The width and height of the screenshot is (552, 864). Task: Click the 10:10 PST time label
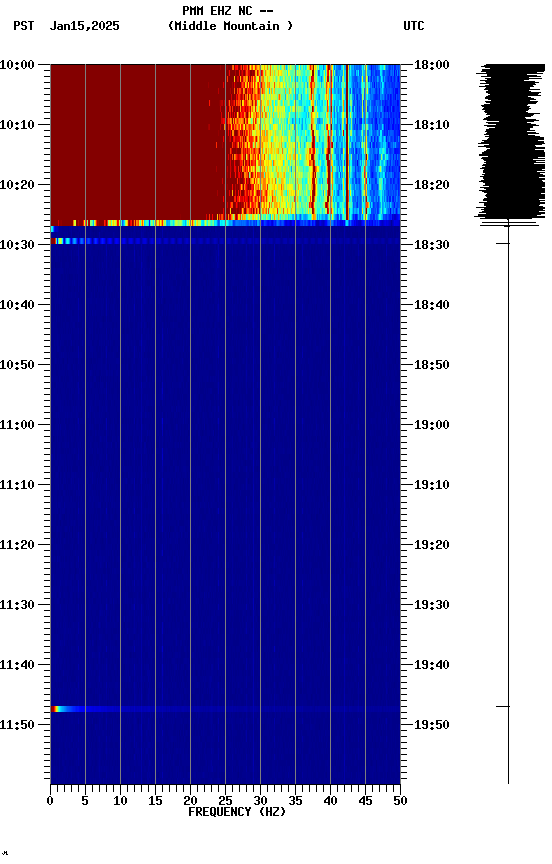pos(17,125)
